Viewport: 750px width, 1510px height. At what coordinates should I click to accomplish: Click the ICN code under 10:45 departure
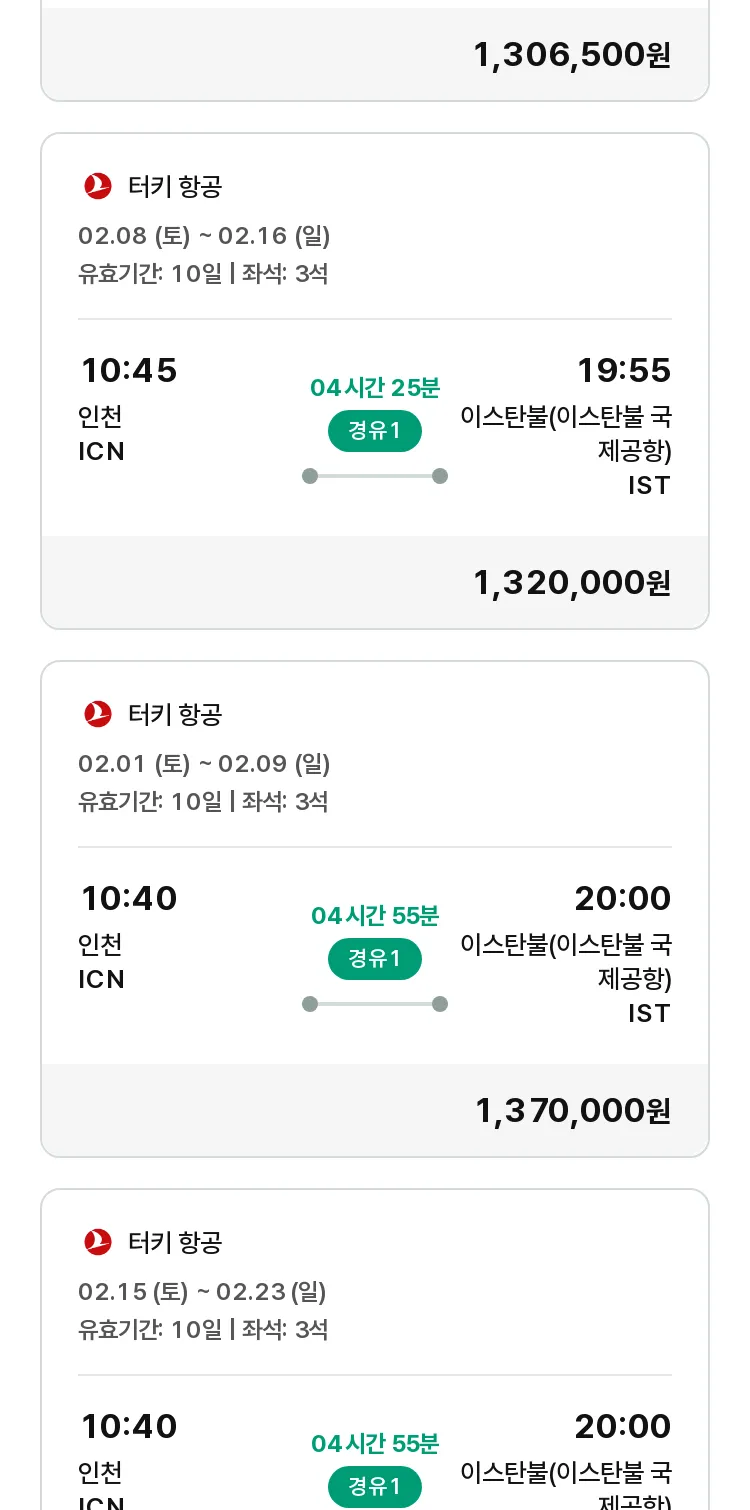click(102, 452)
